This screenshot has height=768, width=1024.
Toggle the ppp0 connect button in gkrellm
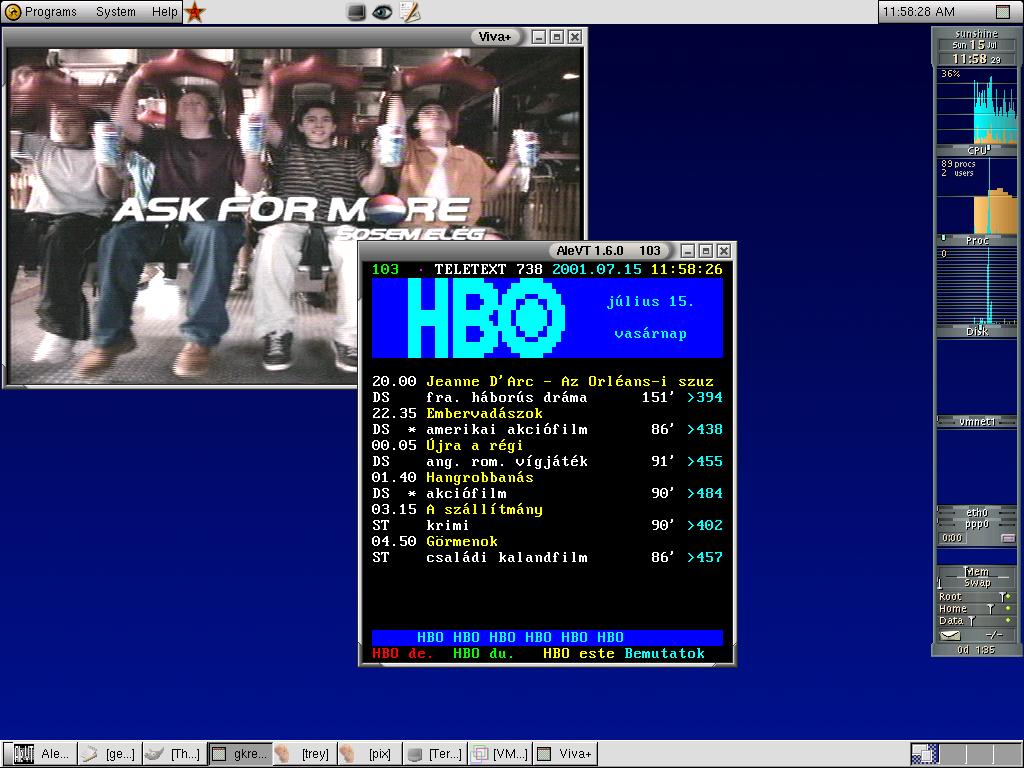[x=1006, y=538]
